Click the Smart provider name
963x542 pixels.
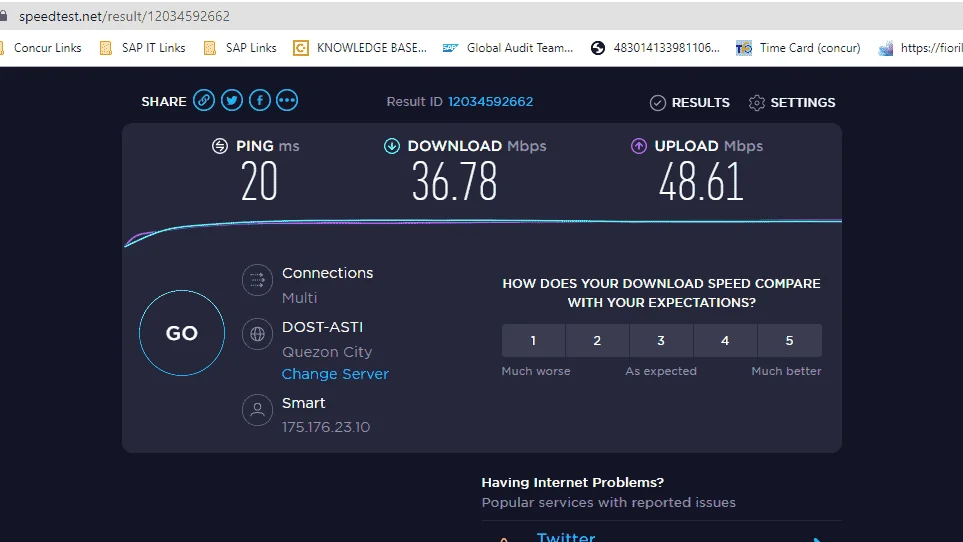click(303, 403)
